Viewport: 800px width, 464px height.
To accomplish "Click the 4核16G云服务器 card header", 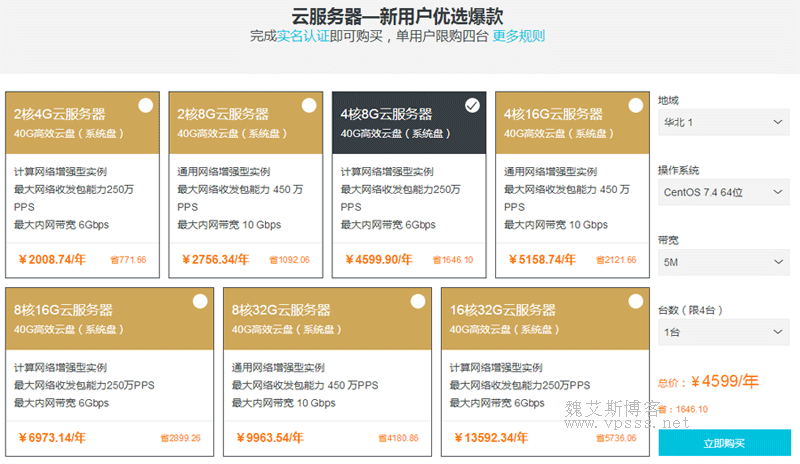I will (572, 123).
